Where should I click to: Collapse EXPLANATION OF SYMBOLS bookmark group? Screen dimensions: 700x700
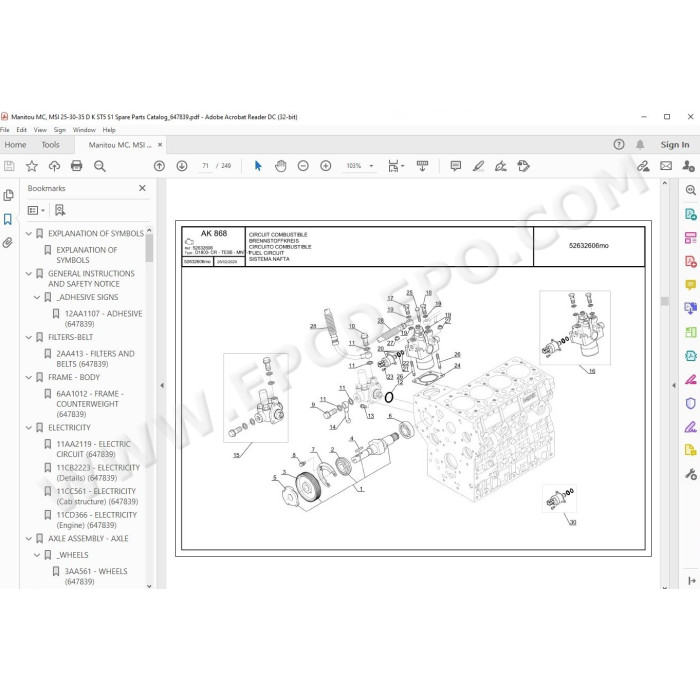tap(29, 233)
